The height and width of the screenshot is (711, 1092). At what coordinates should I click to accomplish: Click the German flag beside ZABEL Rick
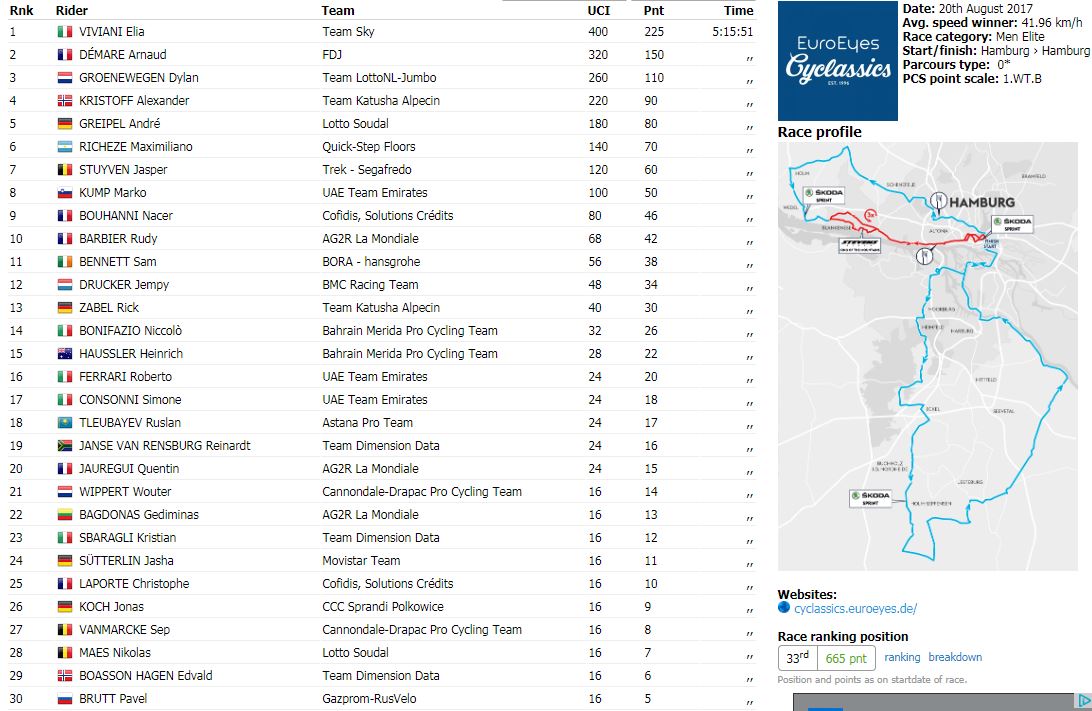pos(65,307)
